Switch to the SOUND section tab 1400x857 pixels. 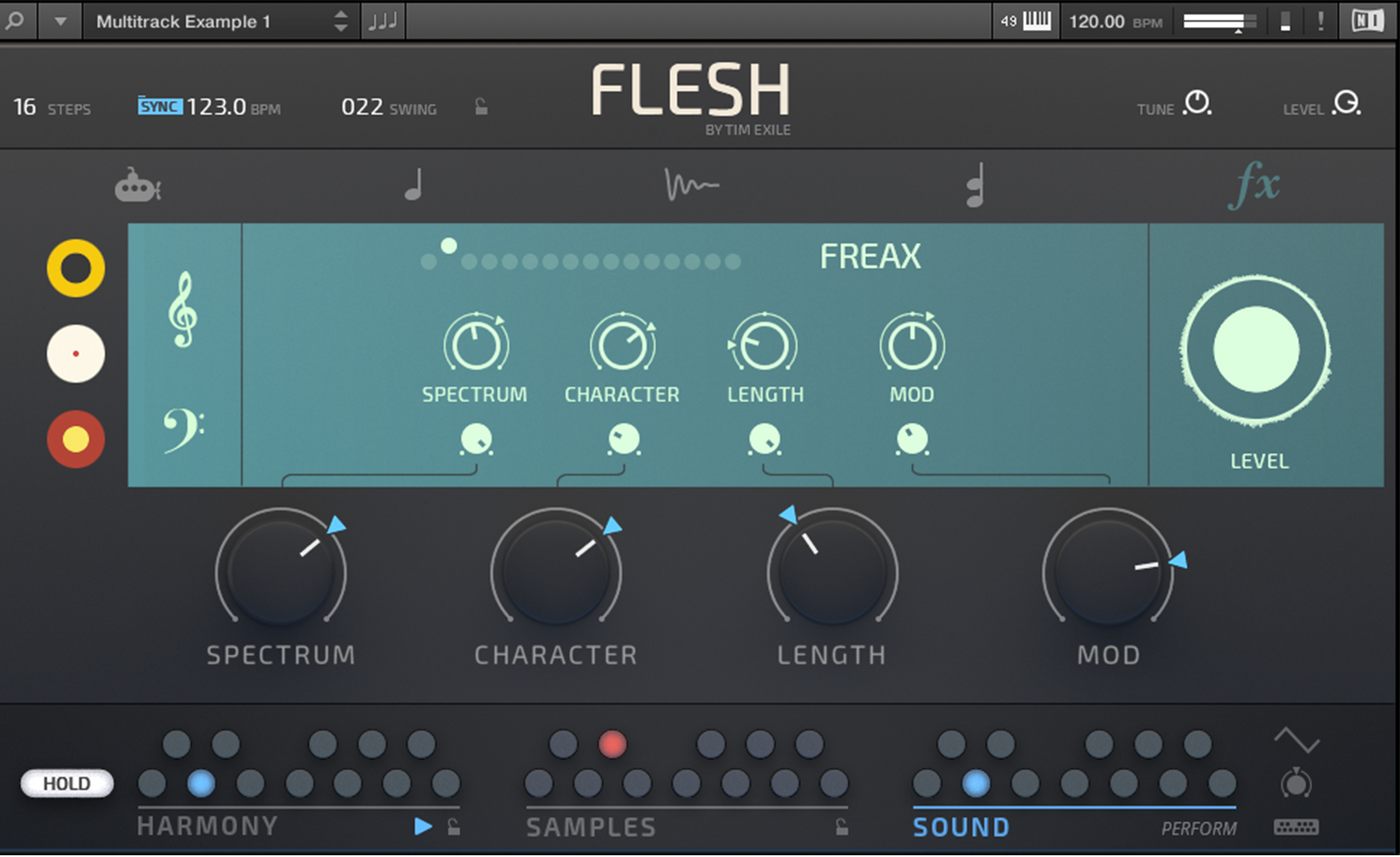[x=961, y=827]
